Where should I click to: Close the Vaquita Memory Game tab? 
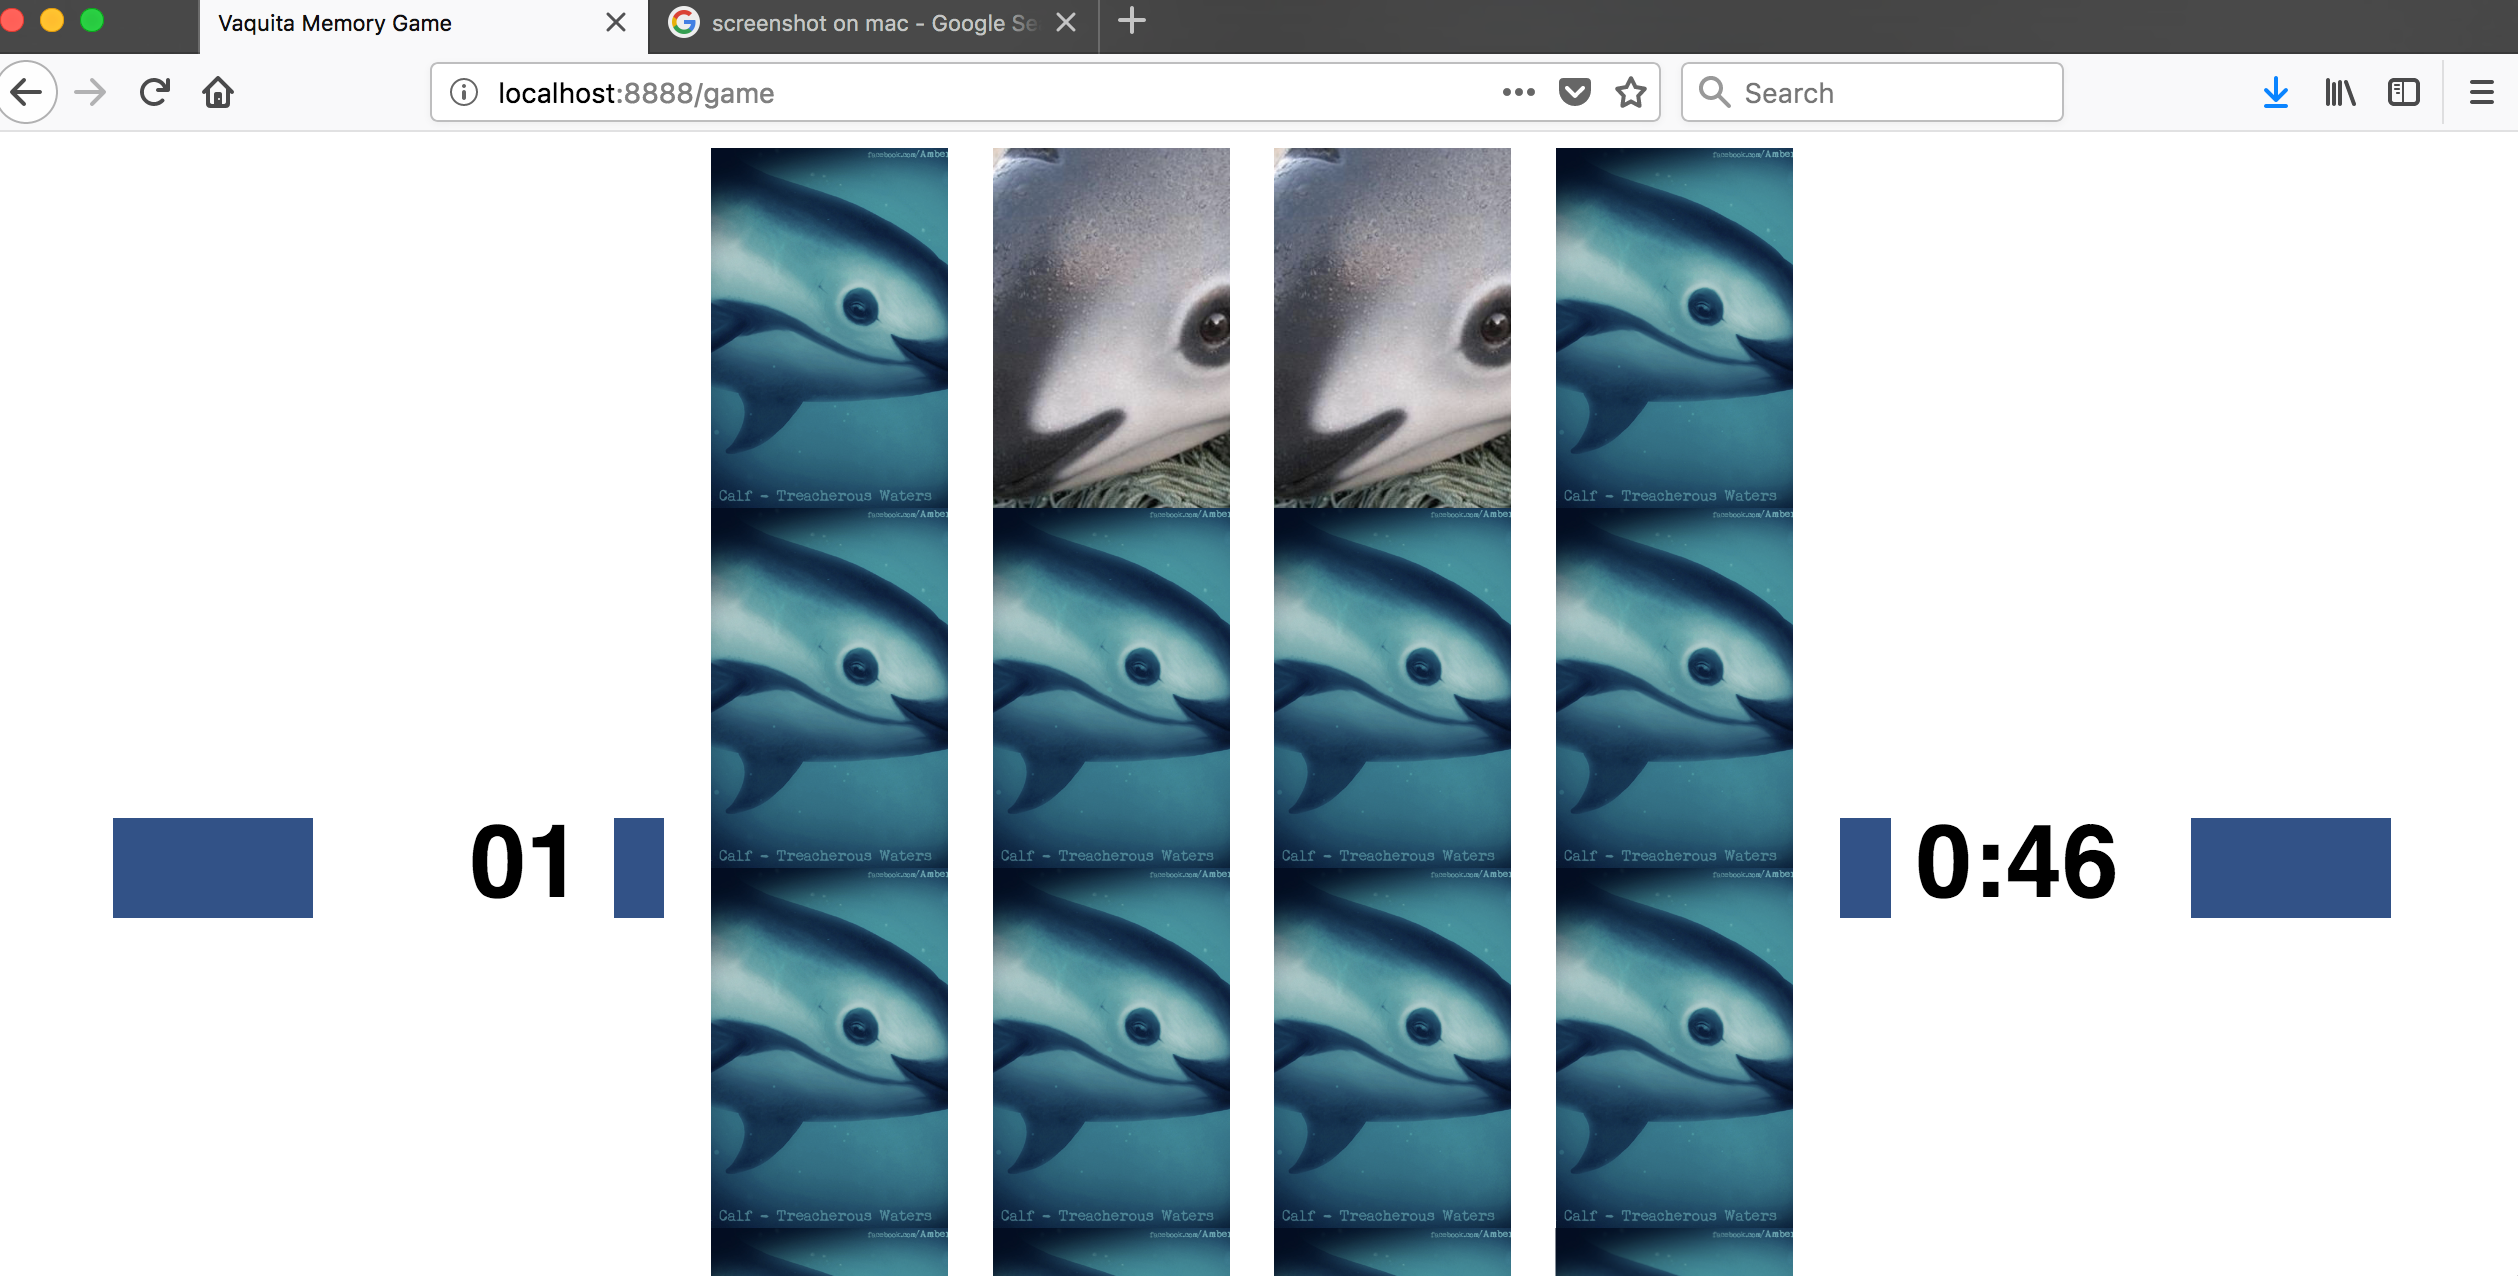coord(616,23)
